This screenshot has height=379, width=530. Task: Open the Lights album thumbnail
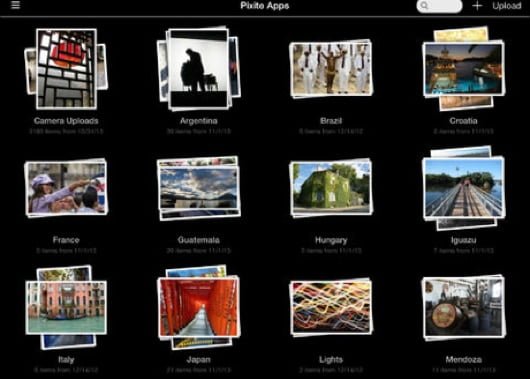click(331, 307)
